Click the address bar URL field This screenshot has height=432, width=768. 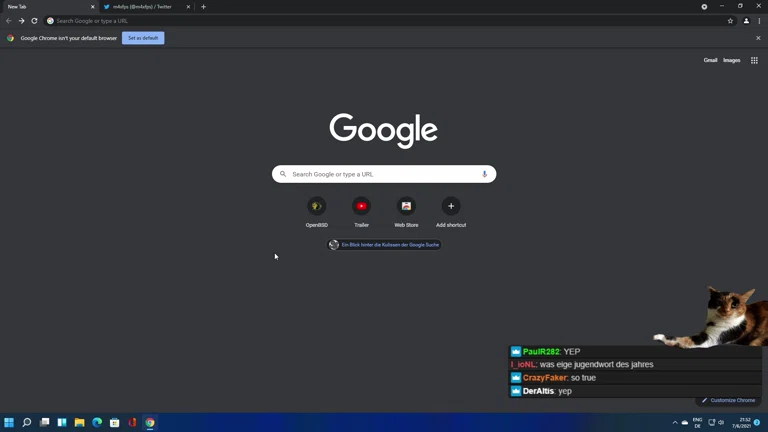tap(387, 21)
